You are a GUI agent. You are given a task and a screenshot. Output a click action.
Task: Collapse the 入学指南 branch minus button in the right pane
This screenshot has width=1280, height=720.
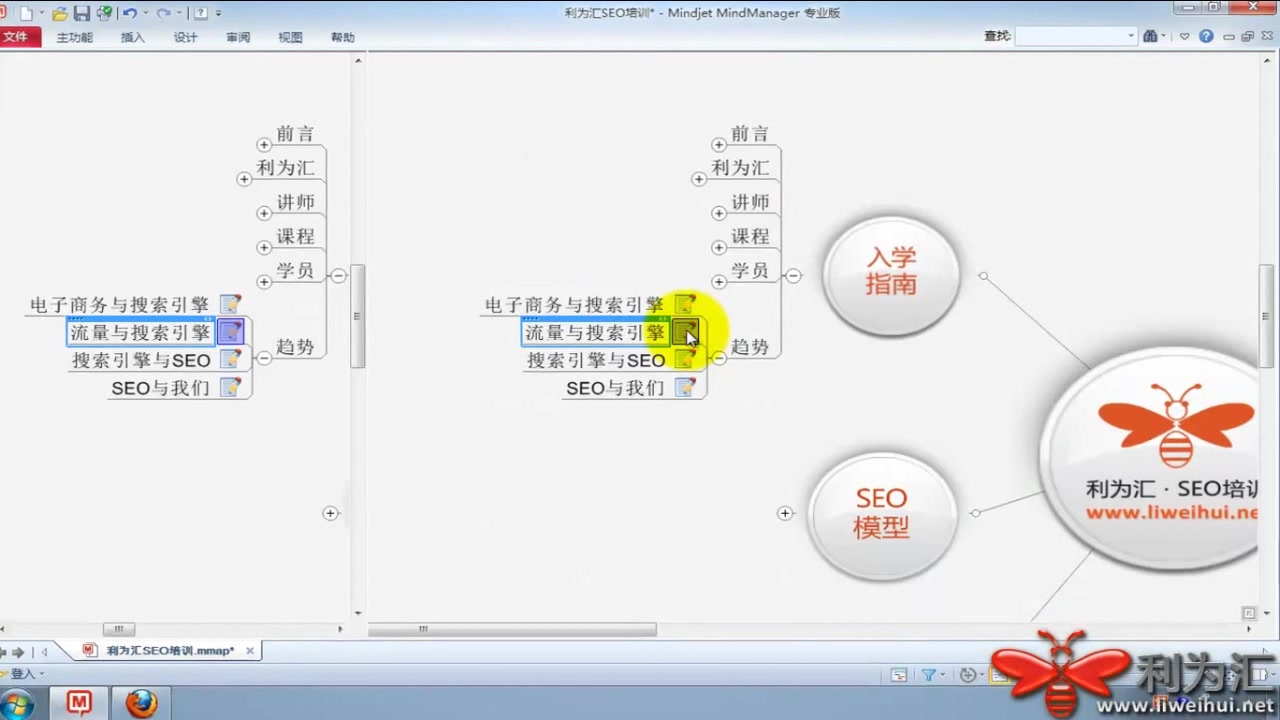click(793, 275)
